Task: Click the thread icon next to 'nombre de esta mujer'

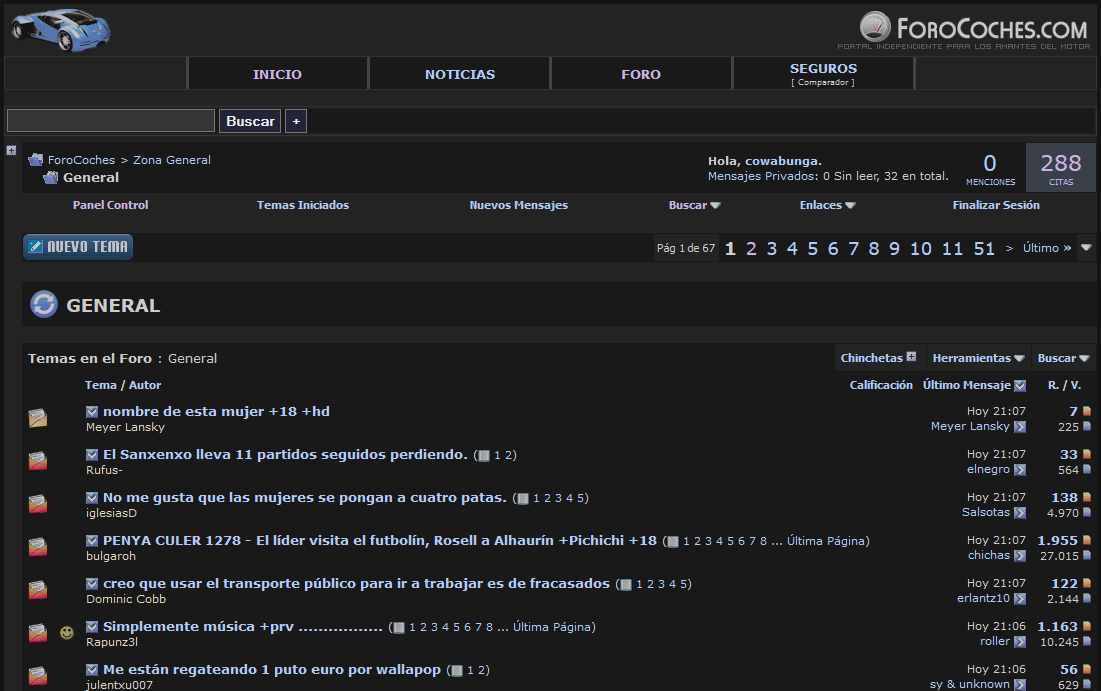Action: [x=38, y=417]
